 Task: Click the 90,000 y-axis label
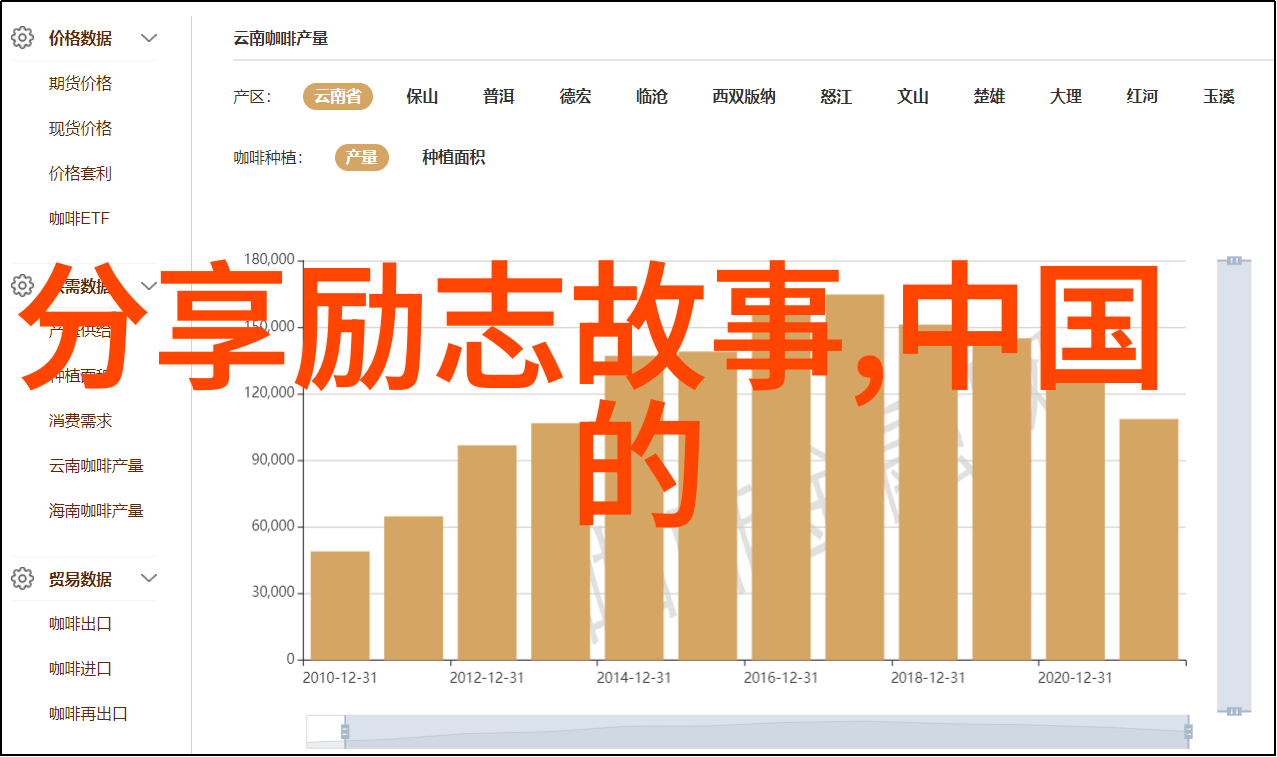pos(272,460)
